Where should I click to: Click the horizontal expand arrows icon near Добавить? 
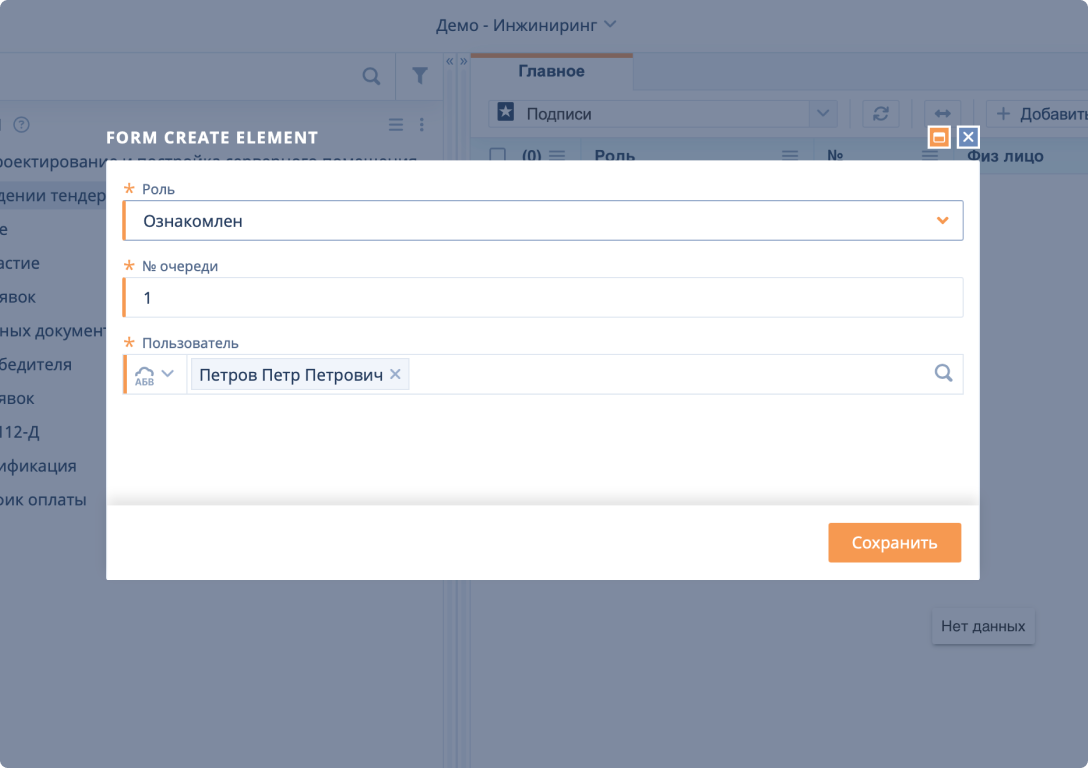(941, 113)
